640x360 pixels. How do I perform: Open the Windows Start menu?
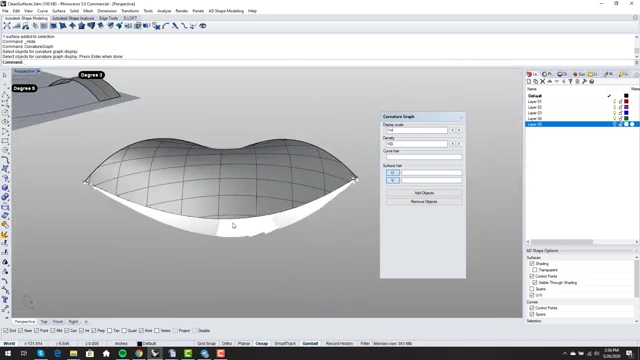[8, 353]
